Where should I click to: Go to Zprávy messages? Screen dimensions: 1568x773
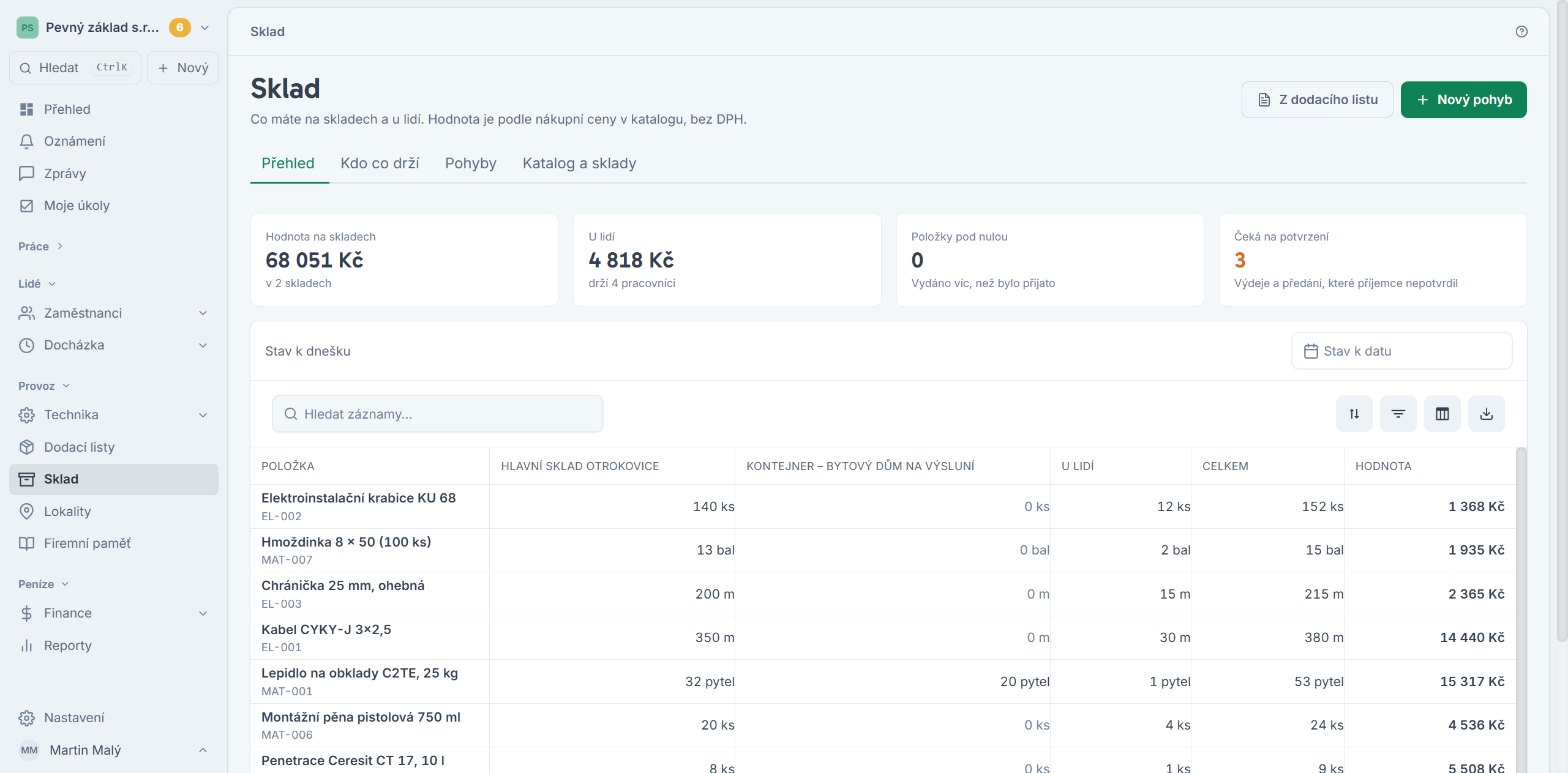coord(113,173)
